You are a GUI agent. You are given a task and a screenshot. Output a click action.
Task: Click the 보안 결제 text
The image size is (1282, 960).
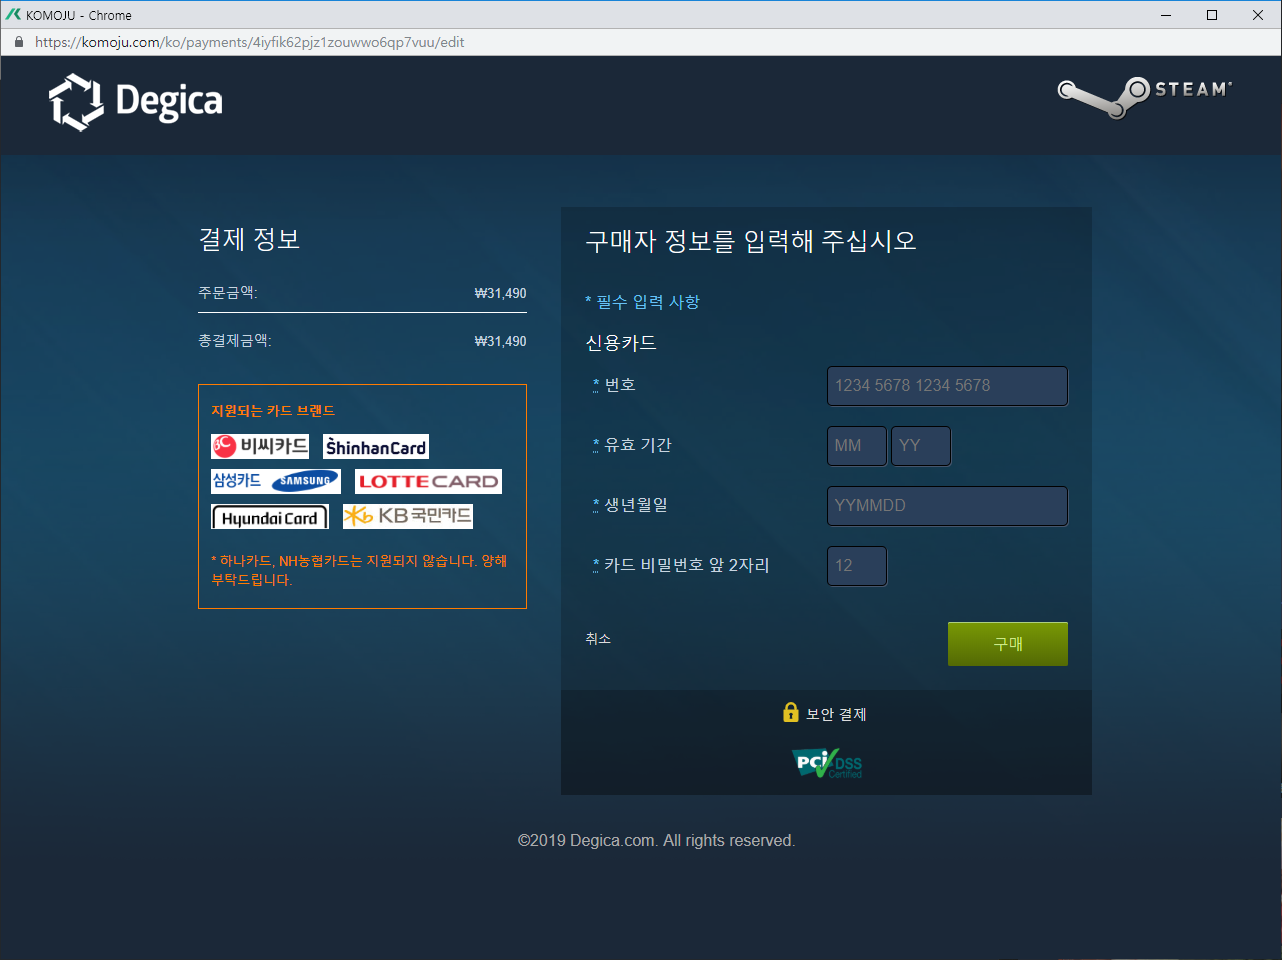coord(836,714)
